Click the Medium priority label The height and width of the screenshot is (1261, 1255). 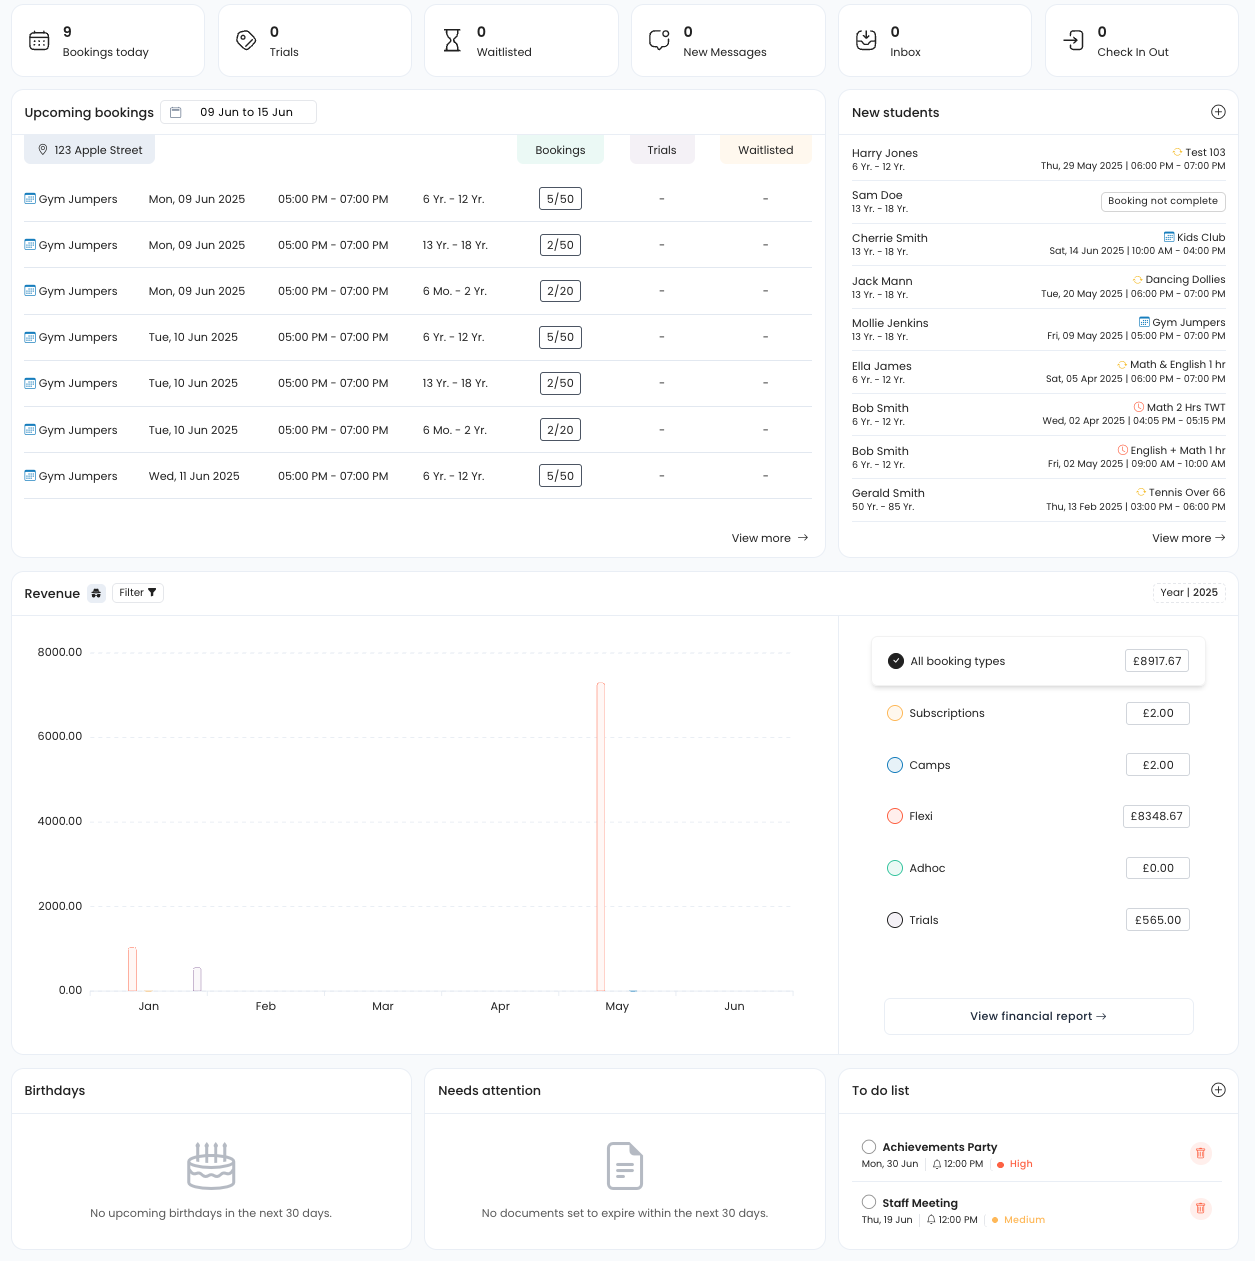pos(1024,1220)
